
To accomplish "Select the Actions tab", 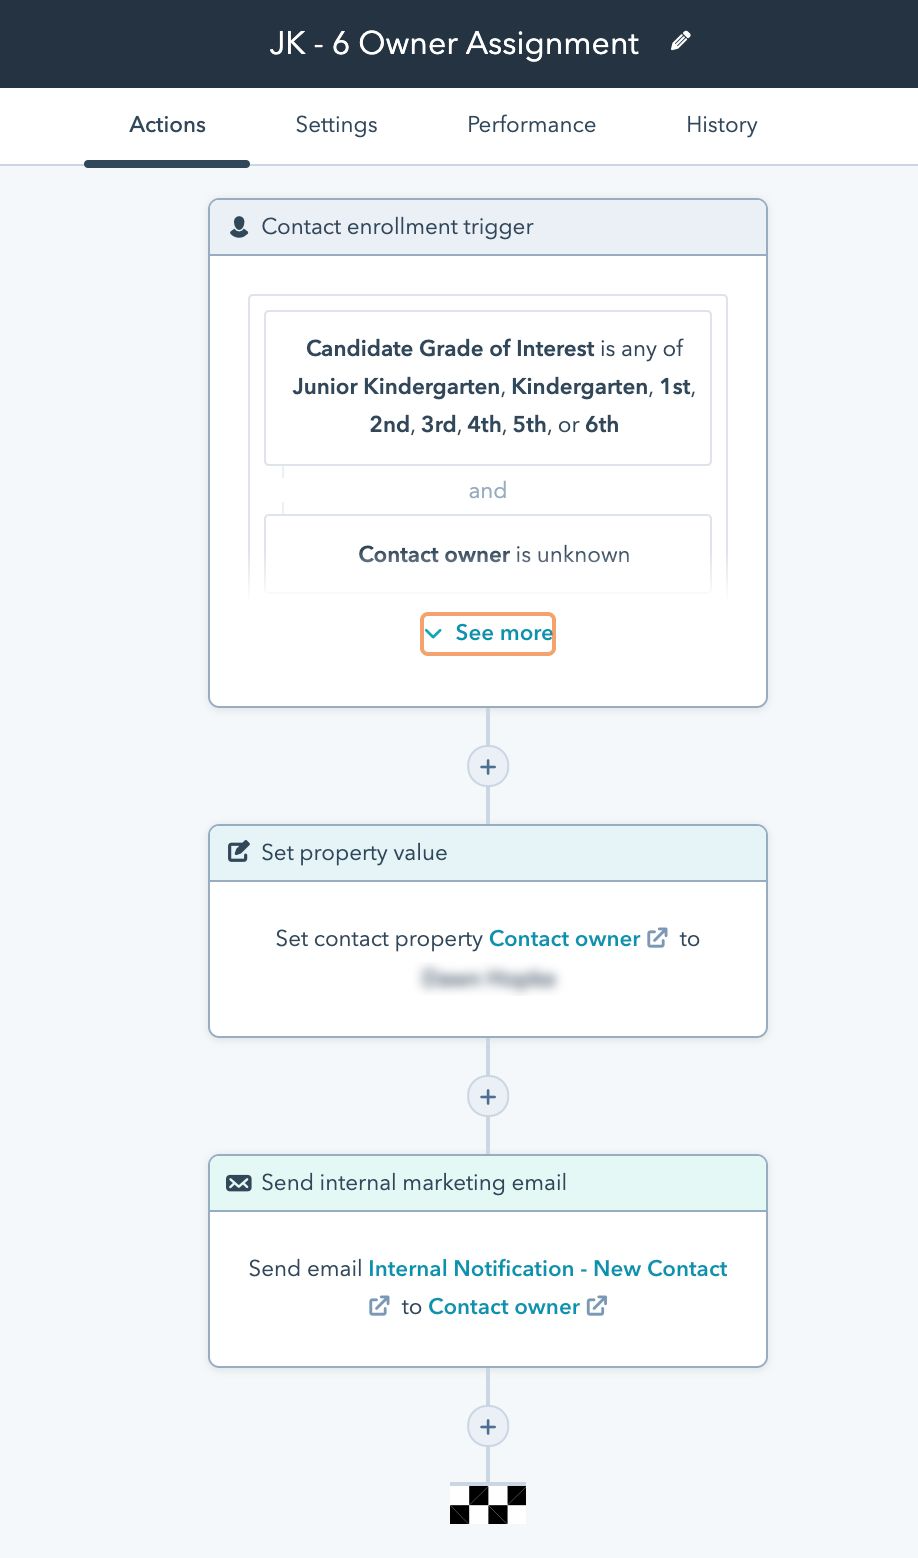I will click(x=167, y=125).
